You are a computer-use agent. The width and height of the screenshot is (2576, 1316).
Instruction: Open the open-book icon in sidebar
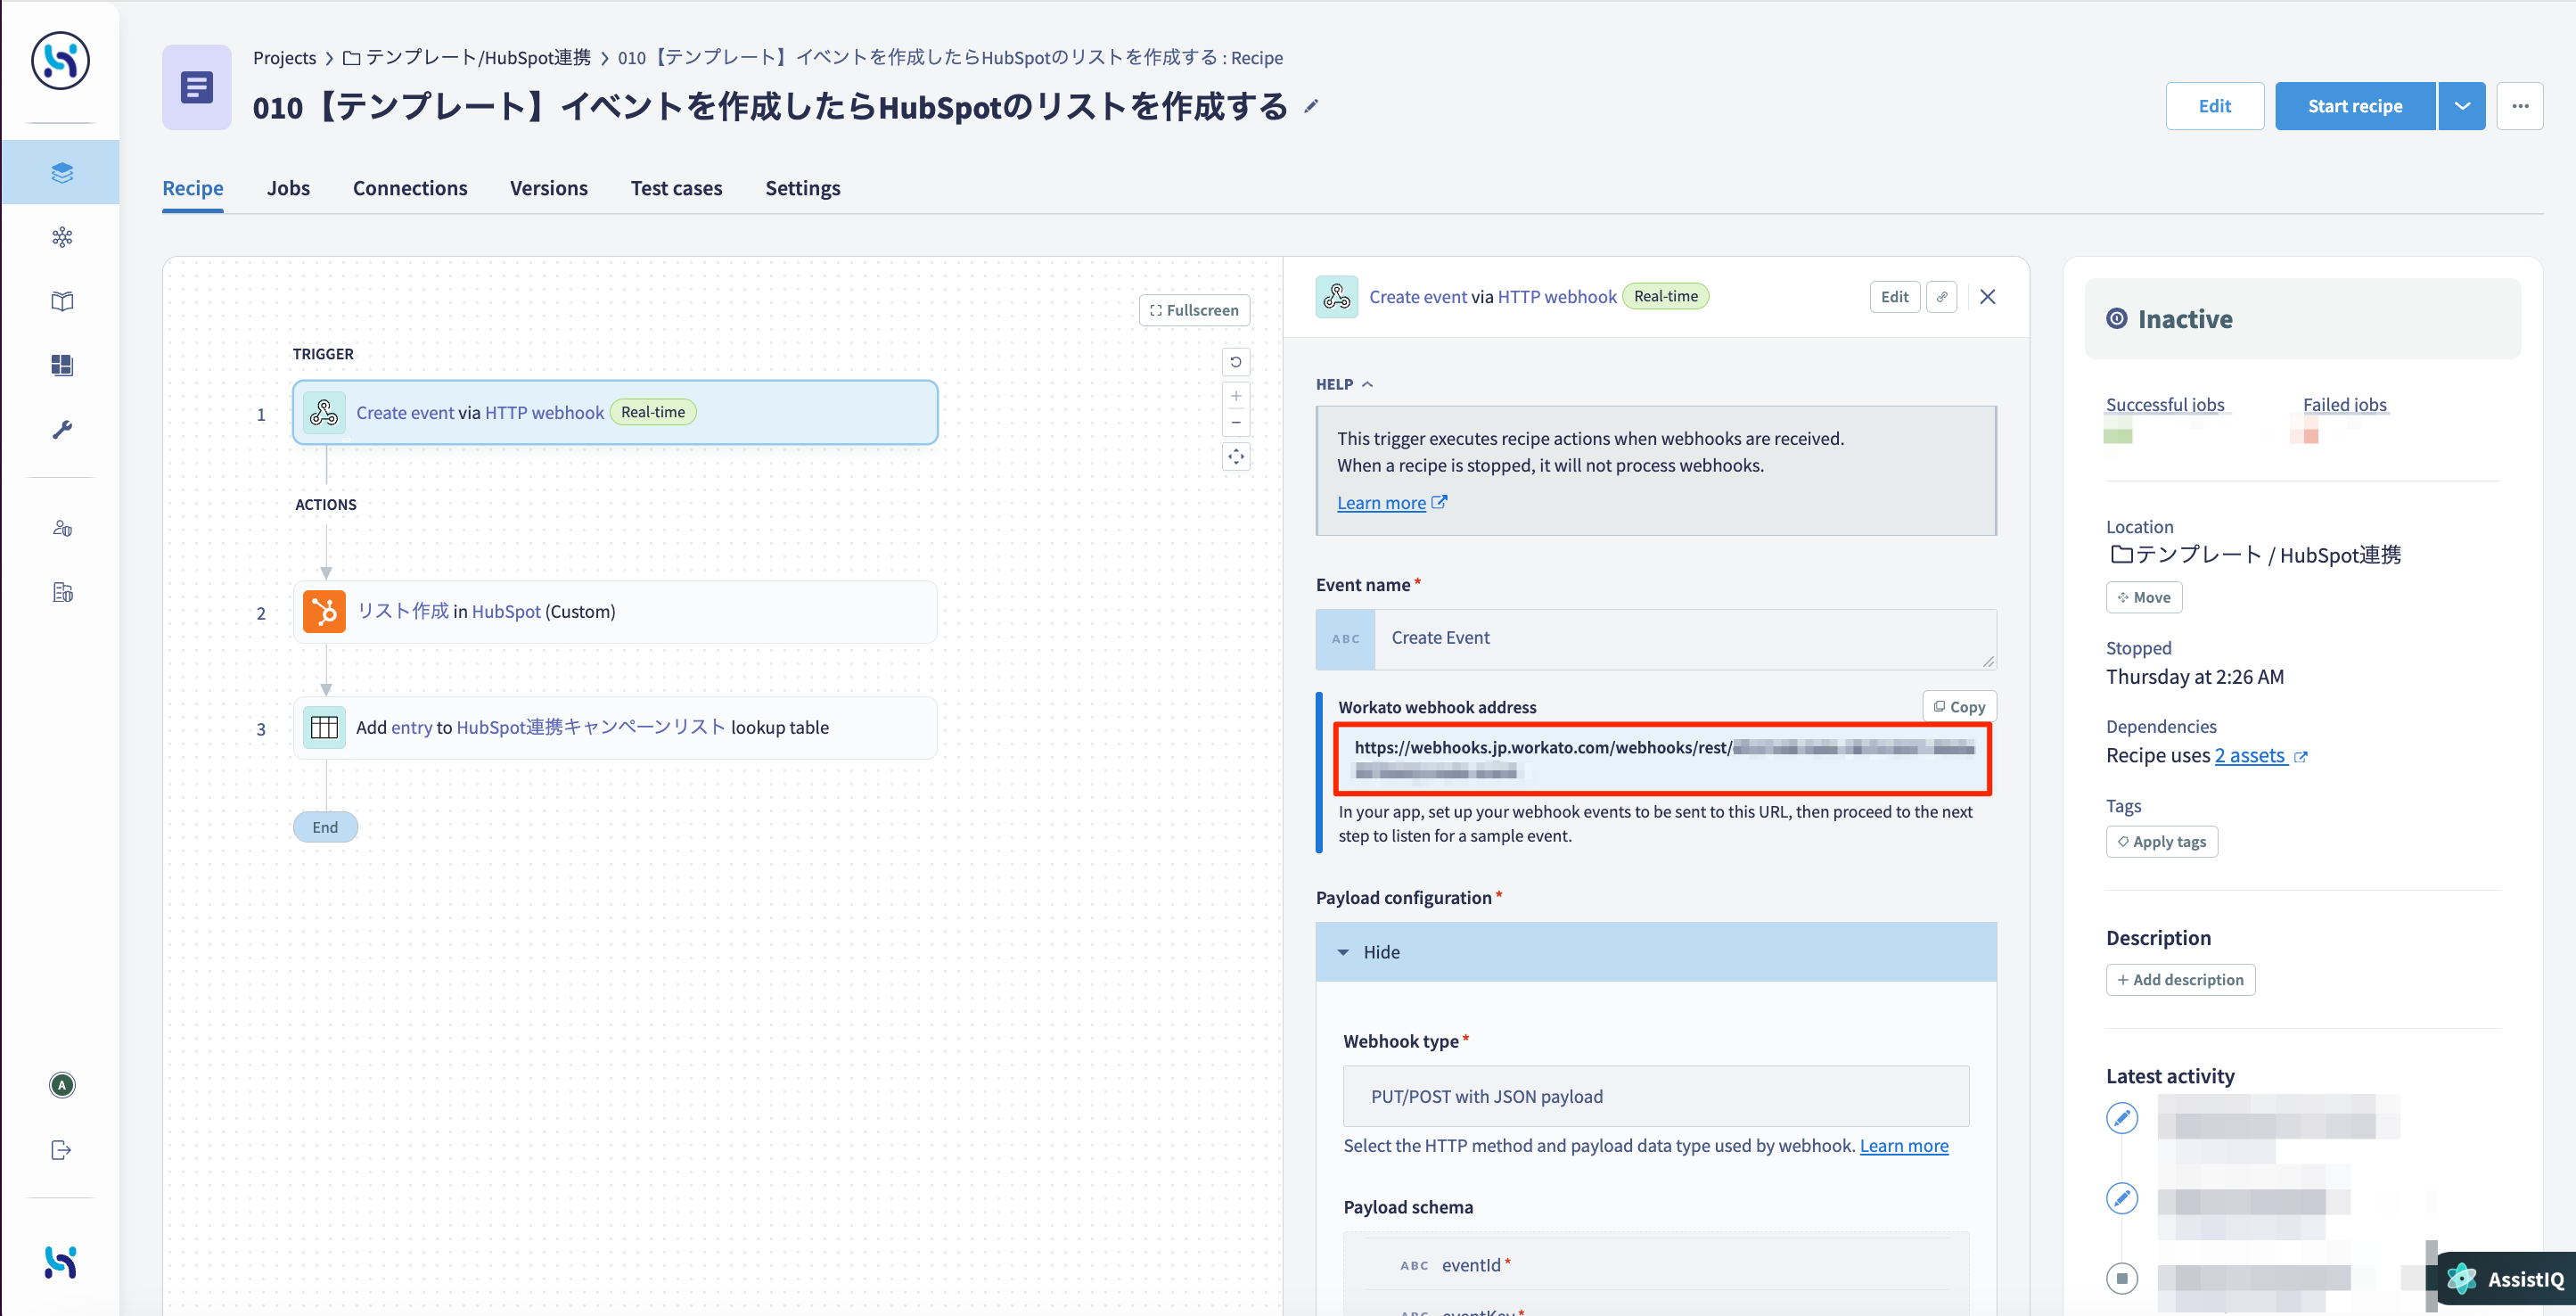62,301
